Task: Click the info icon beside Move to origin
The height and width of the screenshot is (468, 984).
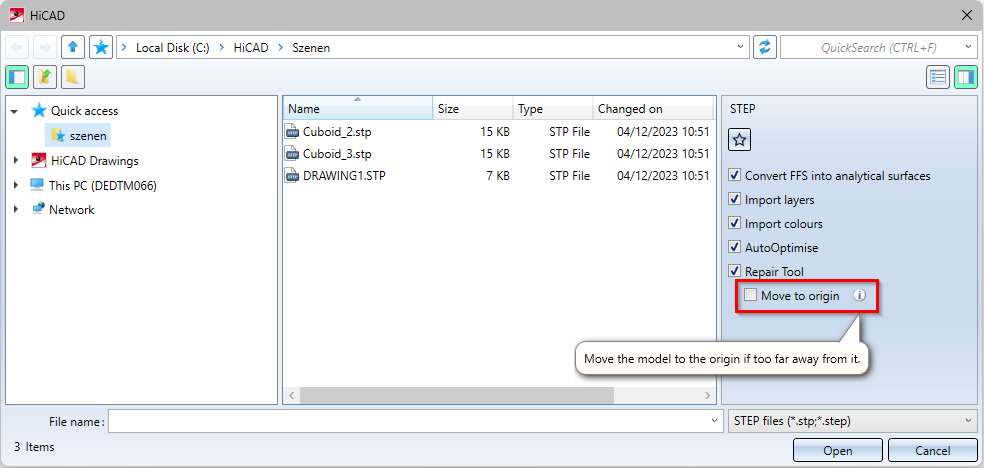Action: tap(860, 295)
